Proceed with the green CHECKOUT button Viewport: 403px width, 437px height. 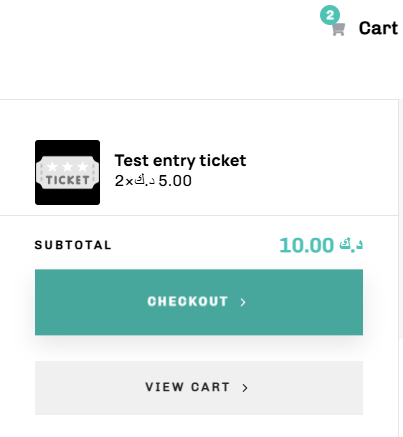pos(199,302)
